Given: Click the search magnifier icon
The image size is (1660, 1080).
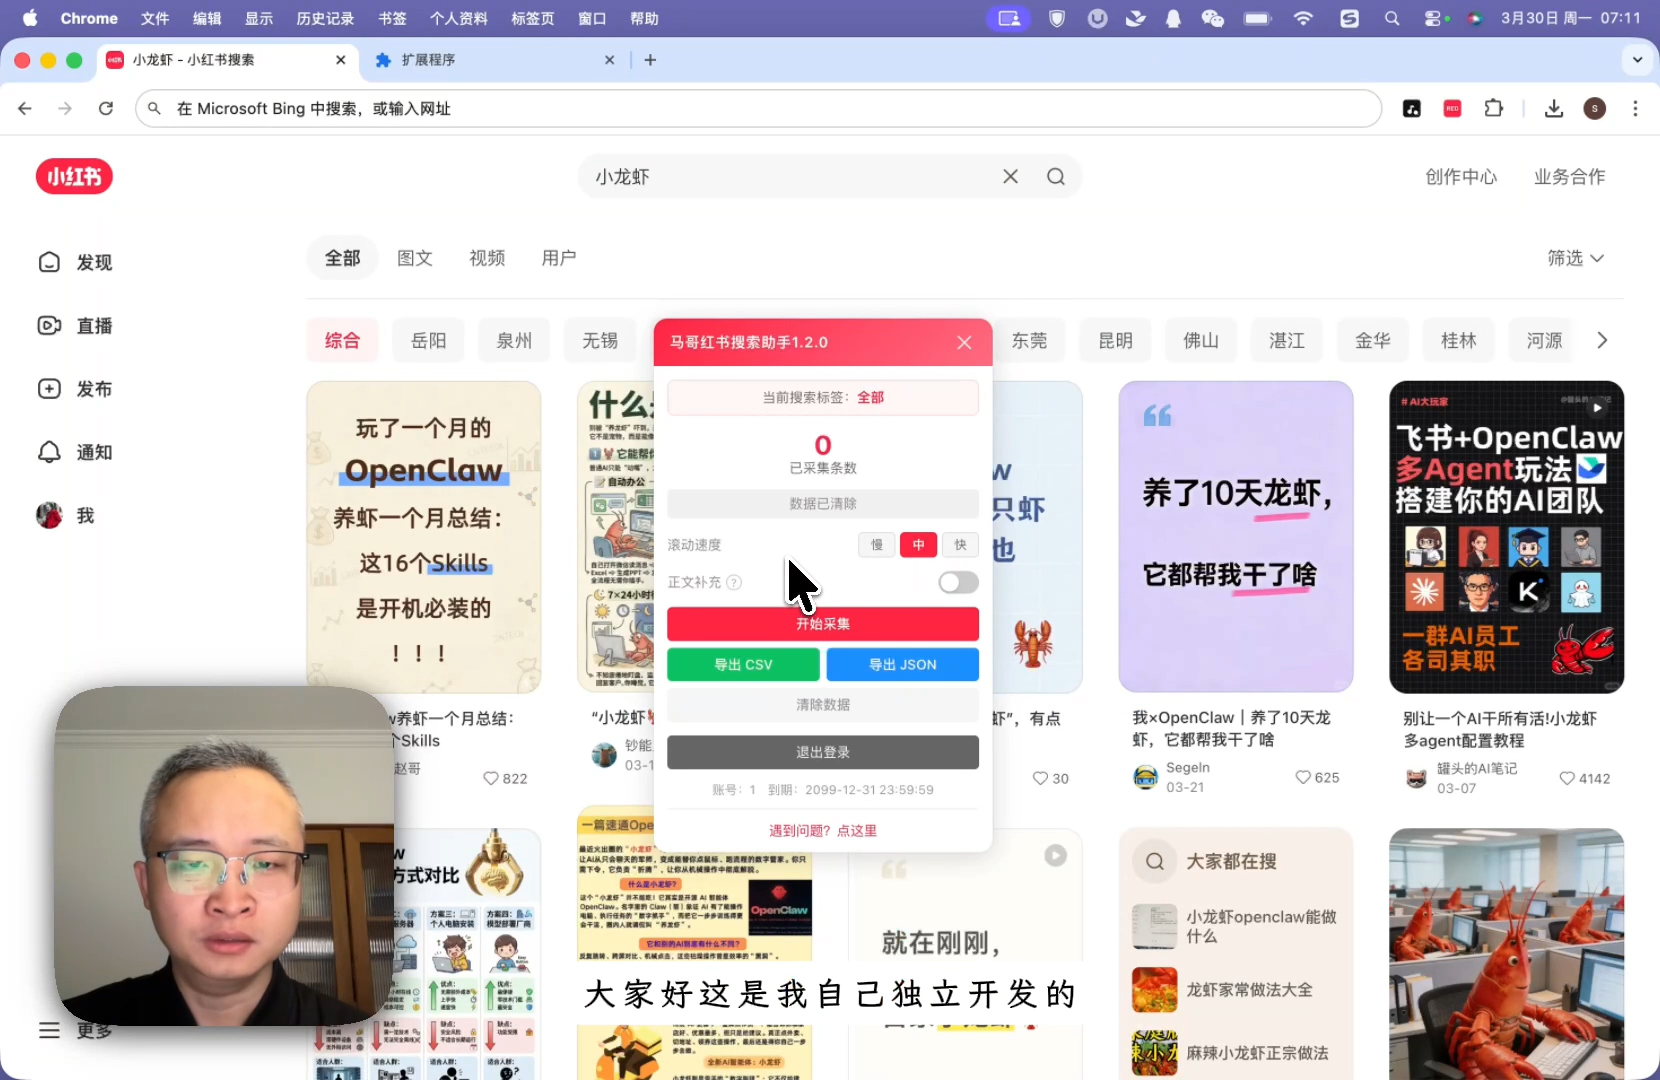Looking at the screenshot, I should pyautogui.click(x=1056, y=177).
